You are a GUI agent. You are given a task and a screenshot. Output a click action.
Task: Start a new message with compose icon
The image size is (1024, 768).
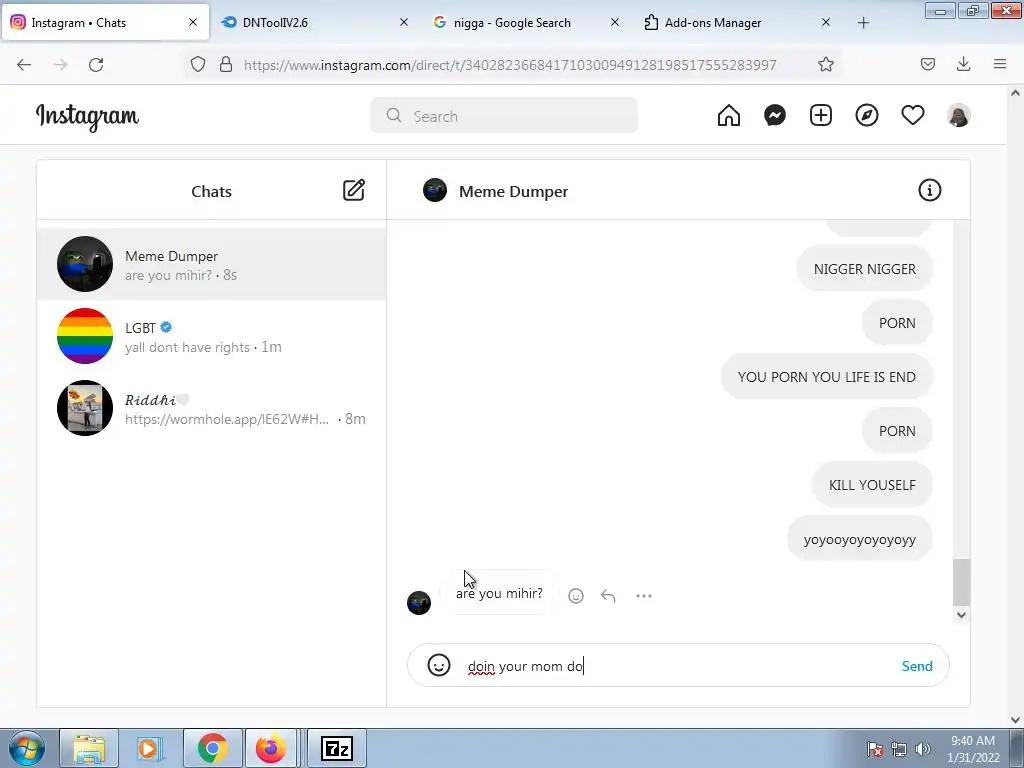click(x=354, y=190)
